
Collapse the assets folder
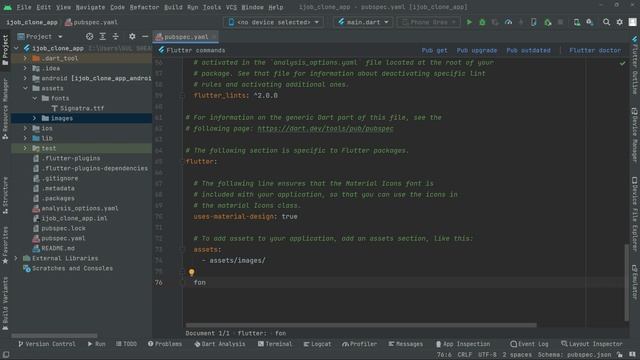25,88
